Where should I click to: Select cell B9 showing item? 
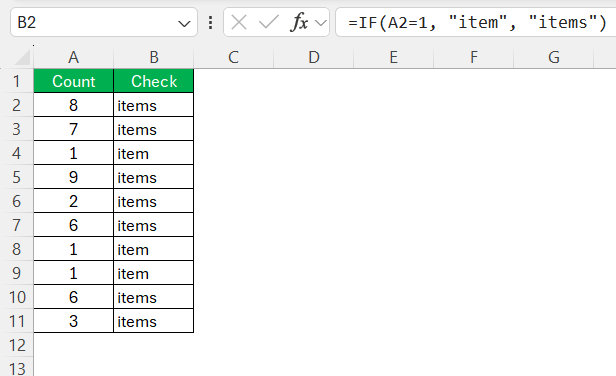[154, 273]
